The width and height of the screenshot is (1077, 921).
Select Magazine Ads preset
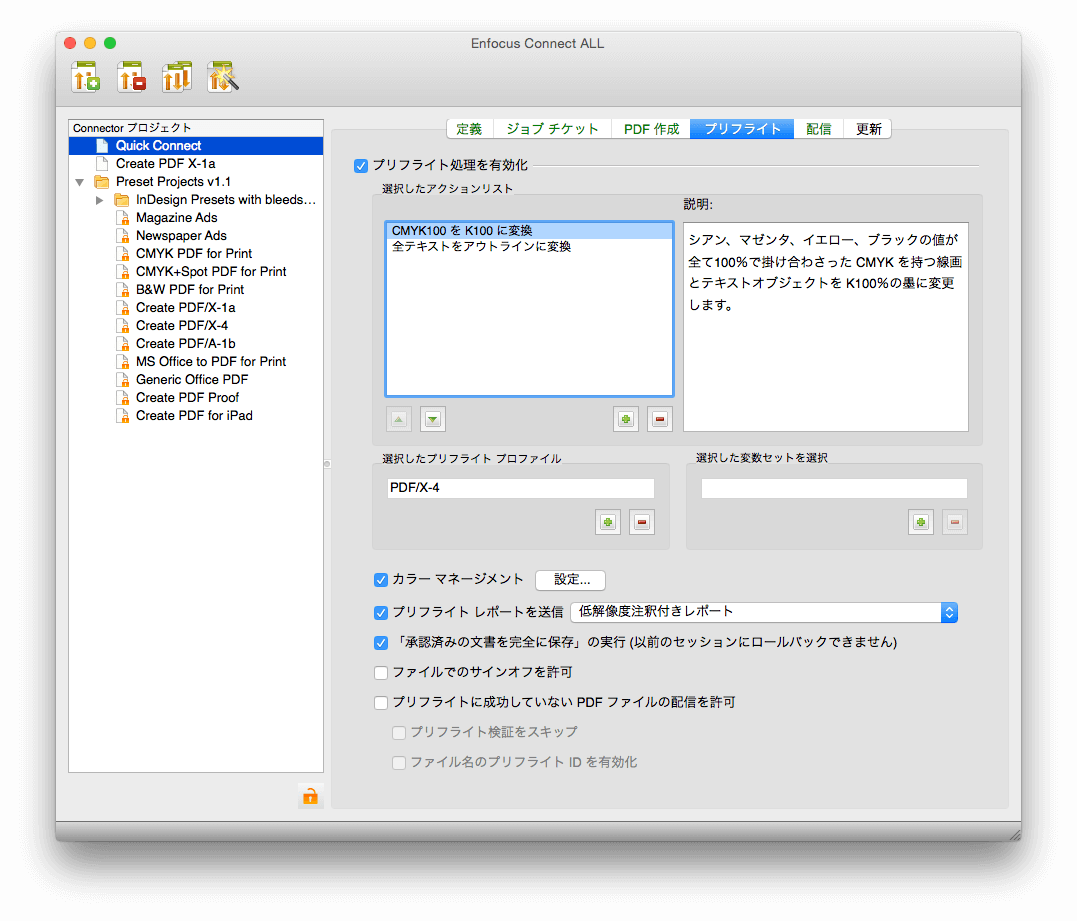(196, 218)
